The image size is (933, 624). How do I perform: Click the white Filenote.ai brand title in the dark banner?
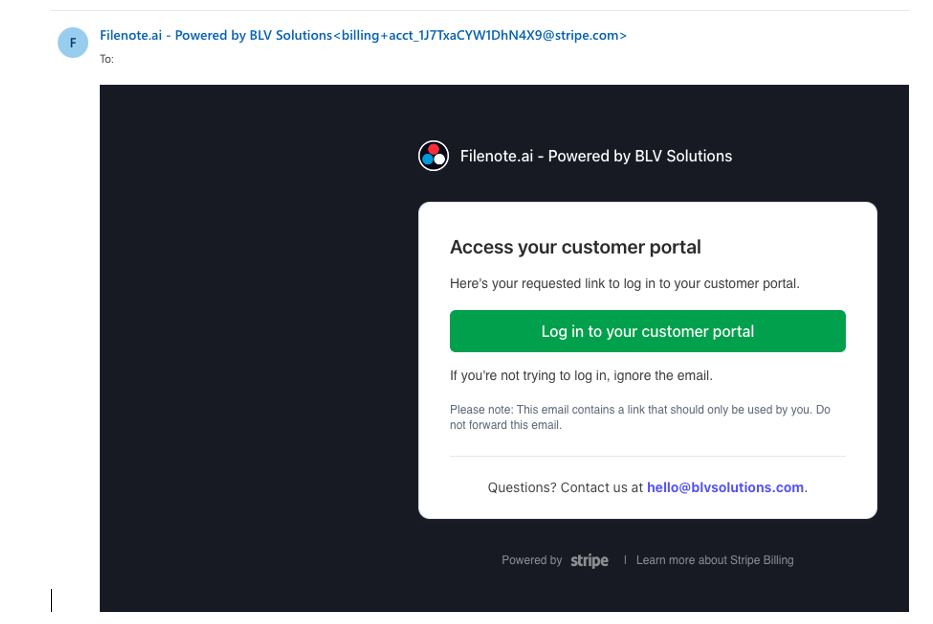596,156
